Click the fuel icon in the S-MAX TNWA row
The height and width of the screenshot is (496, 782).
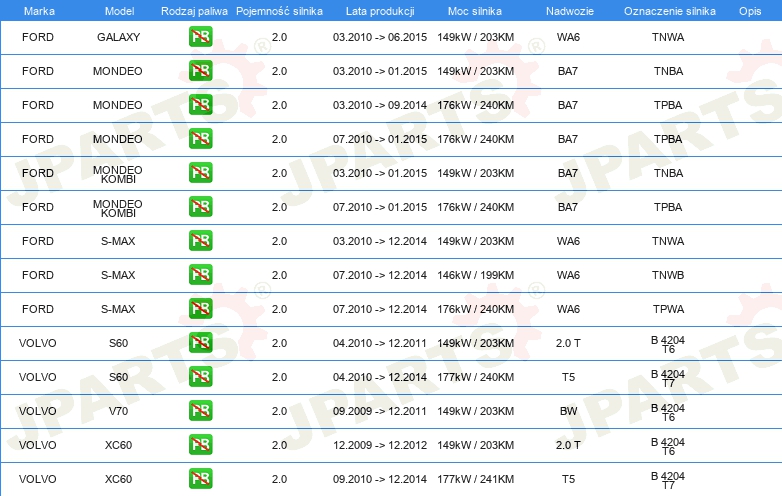pos(200,240)
